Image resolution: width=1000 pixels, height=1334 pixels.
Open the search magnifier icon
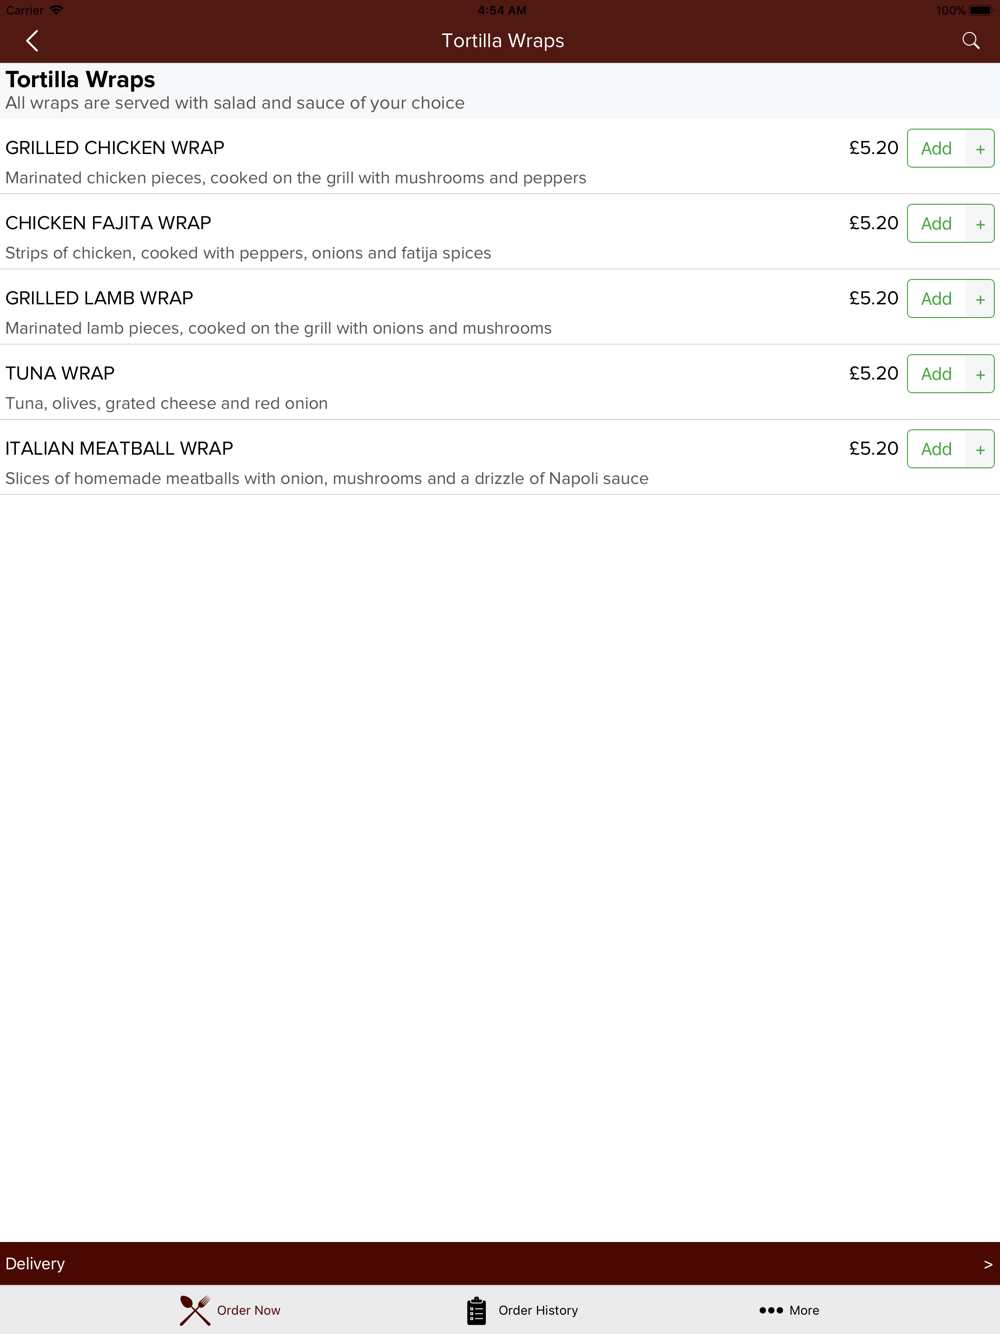click(x=970, y=41)
